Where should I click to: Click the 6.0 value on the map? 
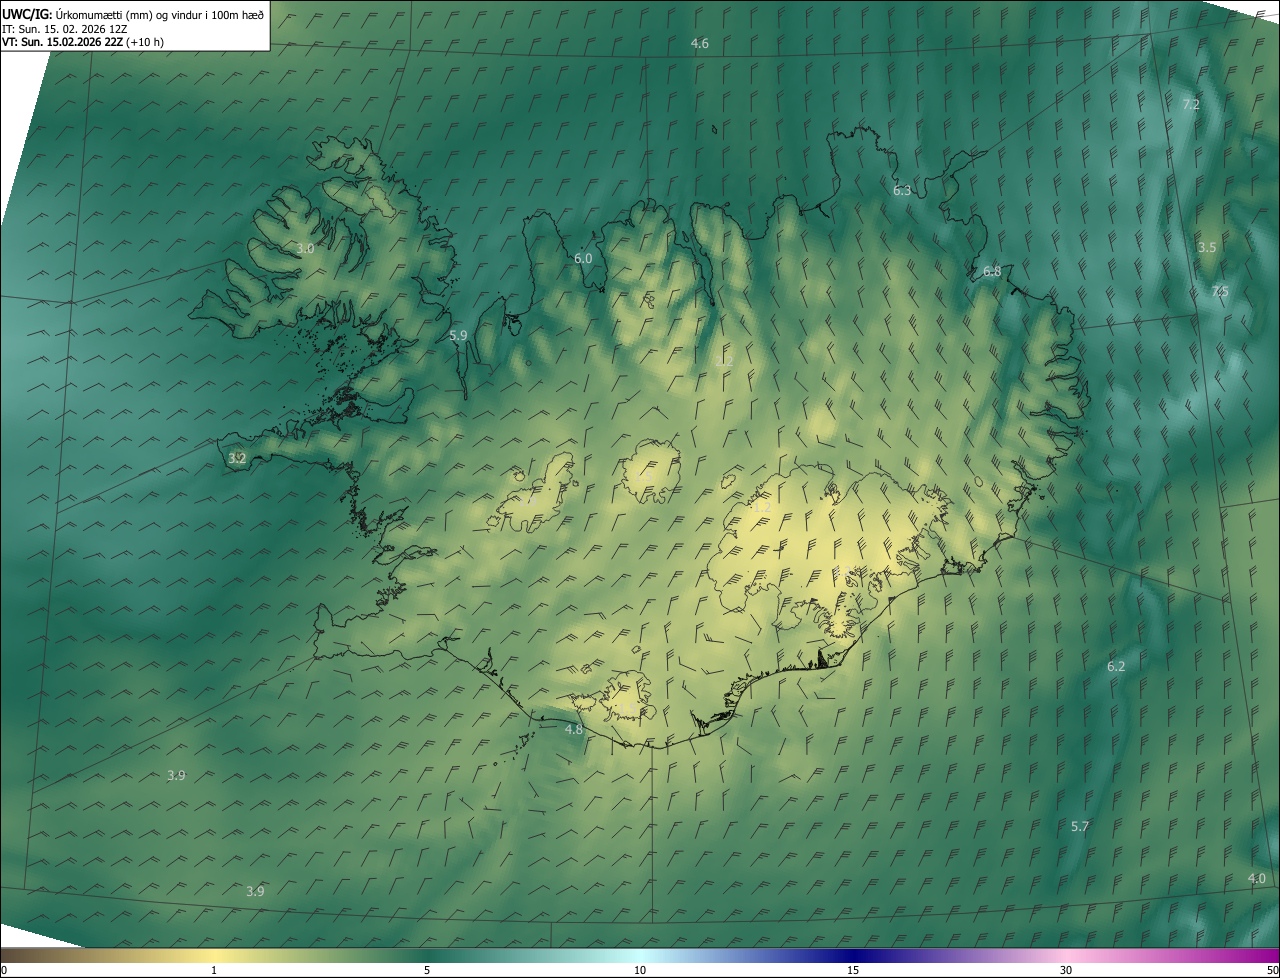[583, 258]
